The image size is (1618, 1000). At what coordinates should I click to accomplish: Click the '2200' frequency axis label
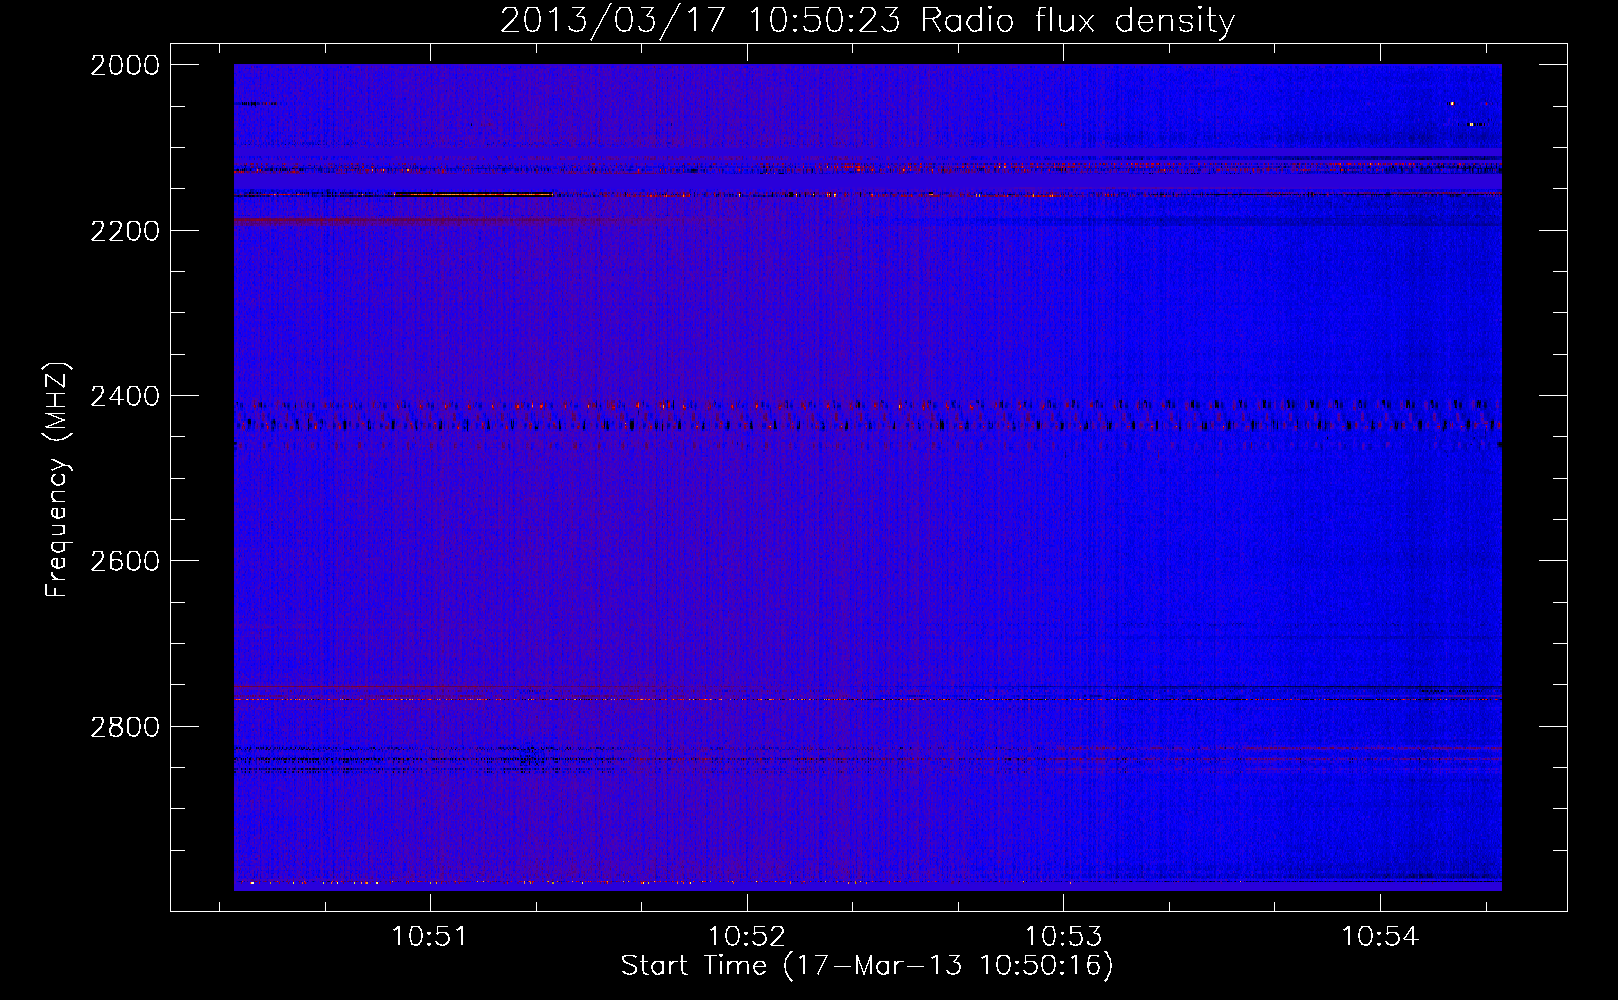coord(125,231)
